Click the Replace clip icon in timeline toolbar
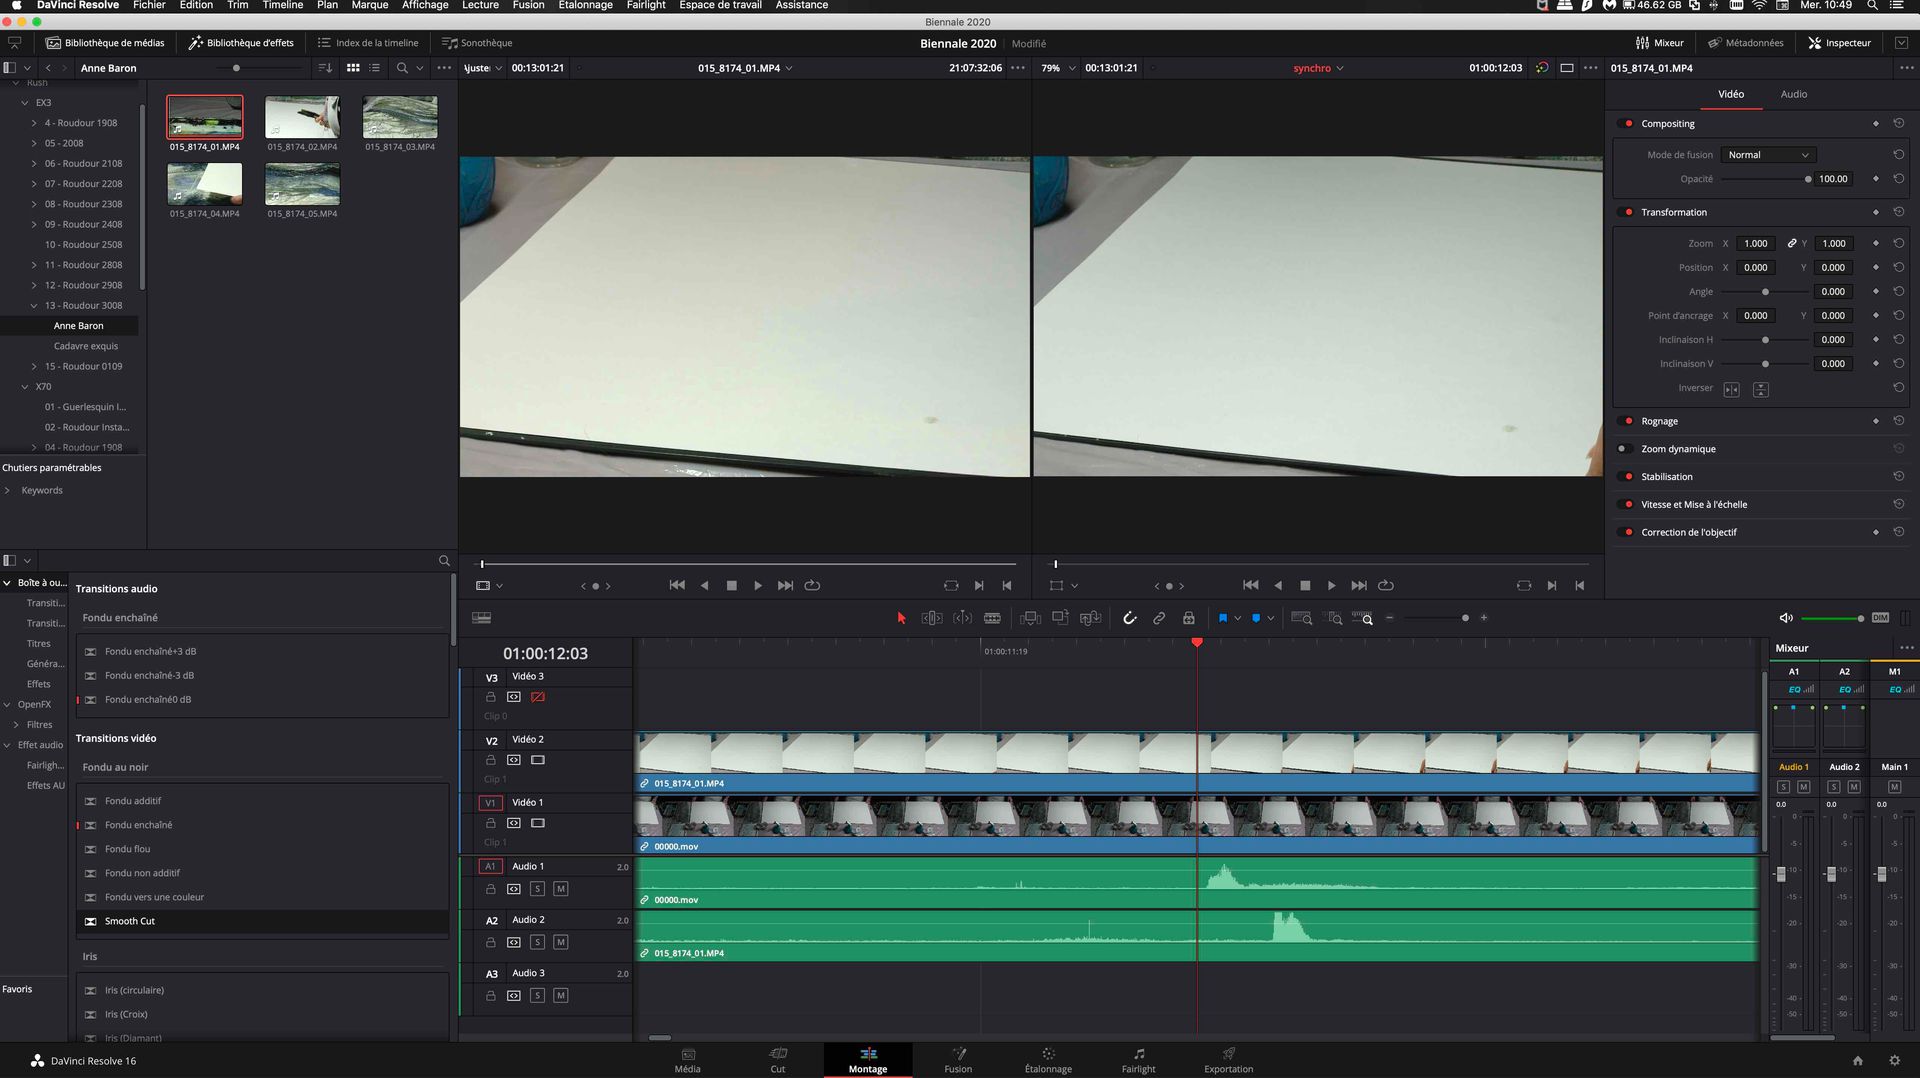Viewport: 1920px width, 1078px height. click(x=1091, y=618)
